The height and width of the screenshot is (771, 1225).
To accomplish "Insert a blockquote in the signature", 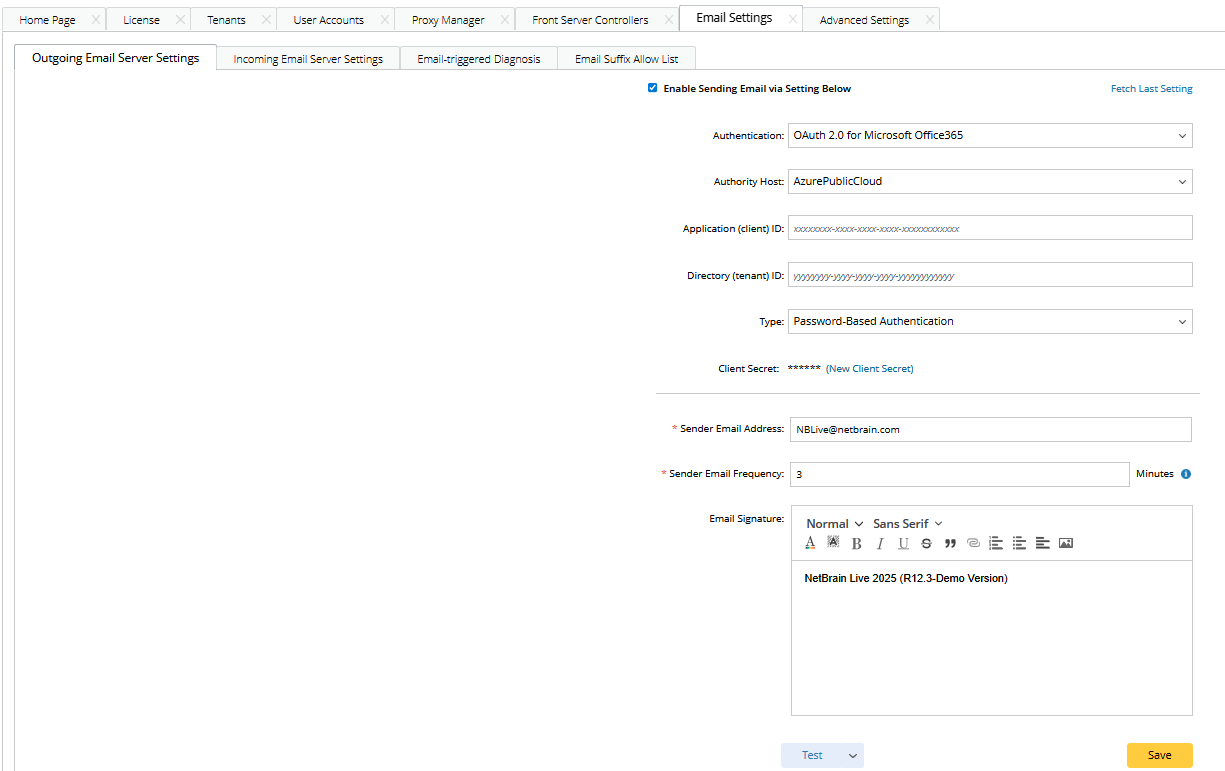I will (x=950, y=544).
